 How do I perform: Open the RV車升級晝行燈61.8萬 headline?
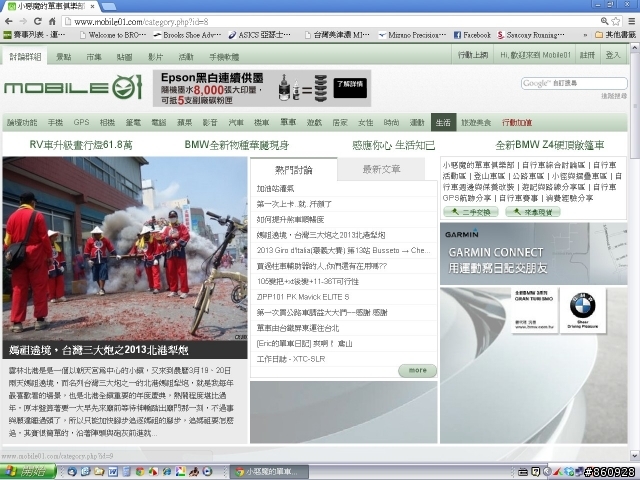(x=81, y=145)
